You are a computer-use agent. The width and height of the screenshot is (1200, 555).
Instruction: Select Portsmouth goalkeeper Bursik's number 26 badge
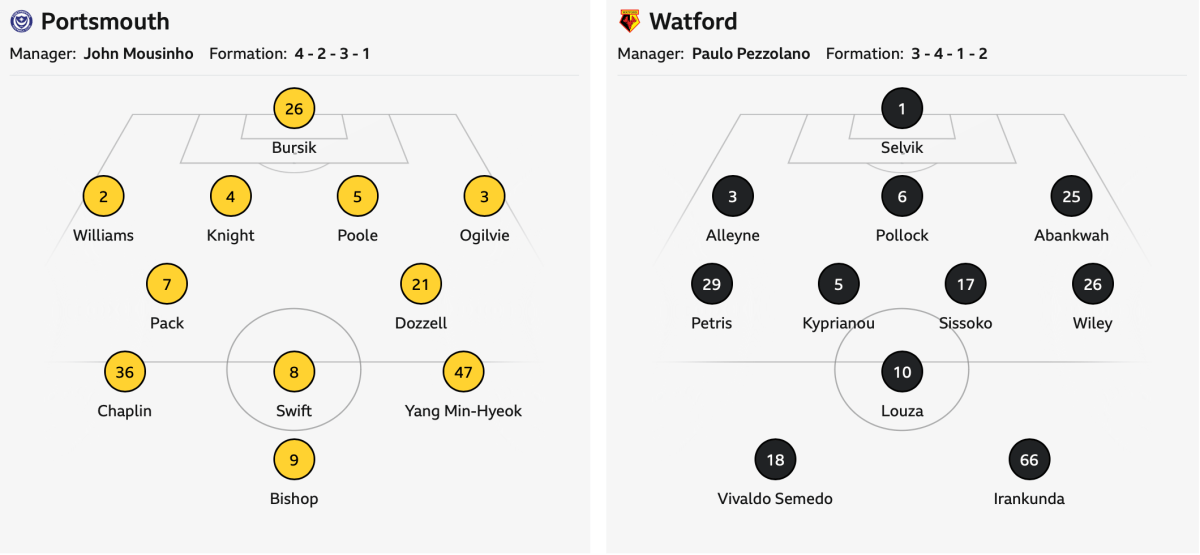(294, 108)
